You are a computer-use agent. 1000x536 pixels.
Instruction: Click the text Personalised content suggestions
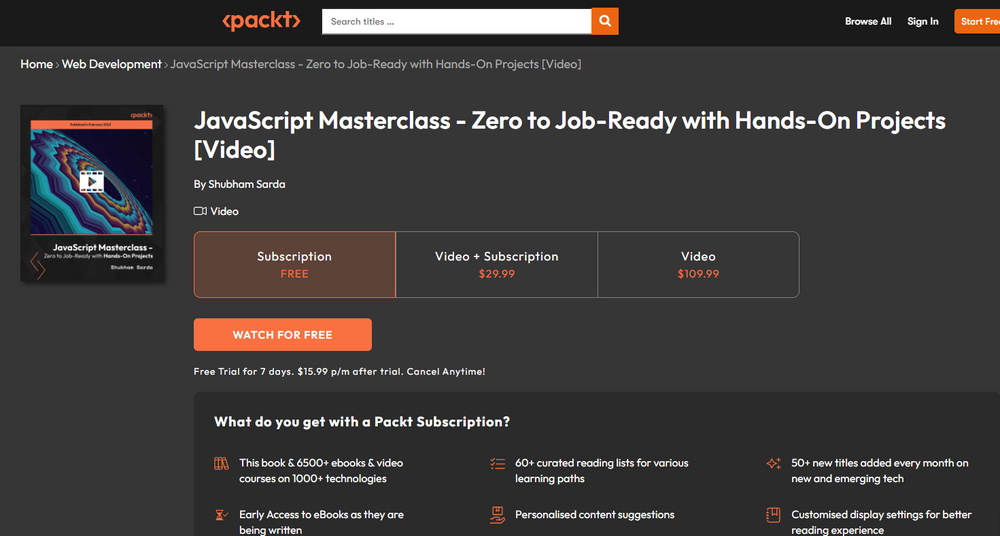tap(594, 514)
